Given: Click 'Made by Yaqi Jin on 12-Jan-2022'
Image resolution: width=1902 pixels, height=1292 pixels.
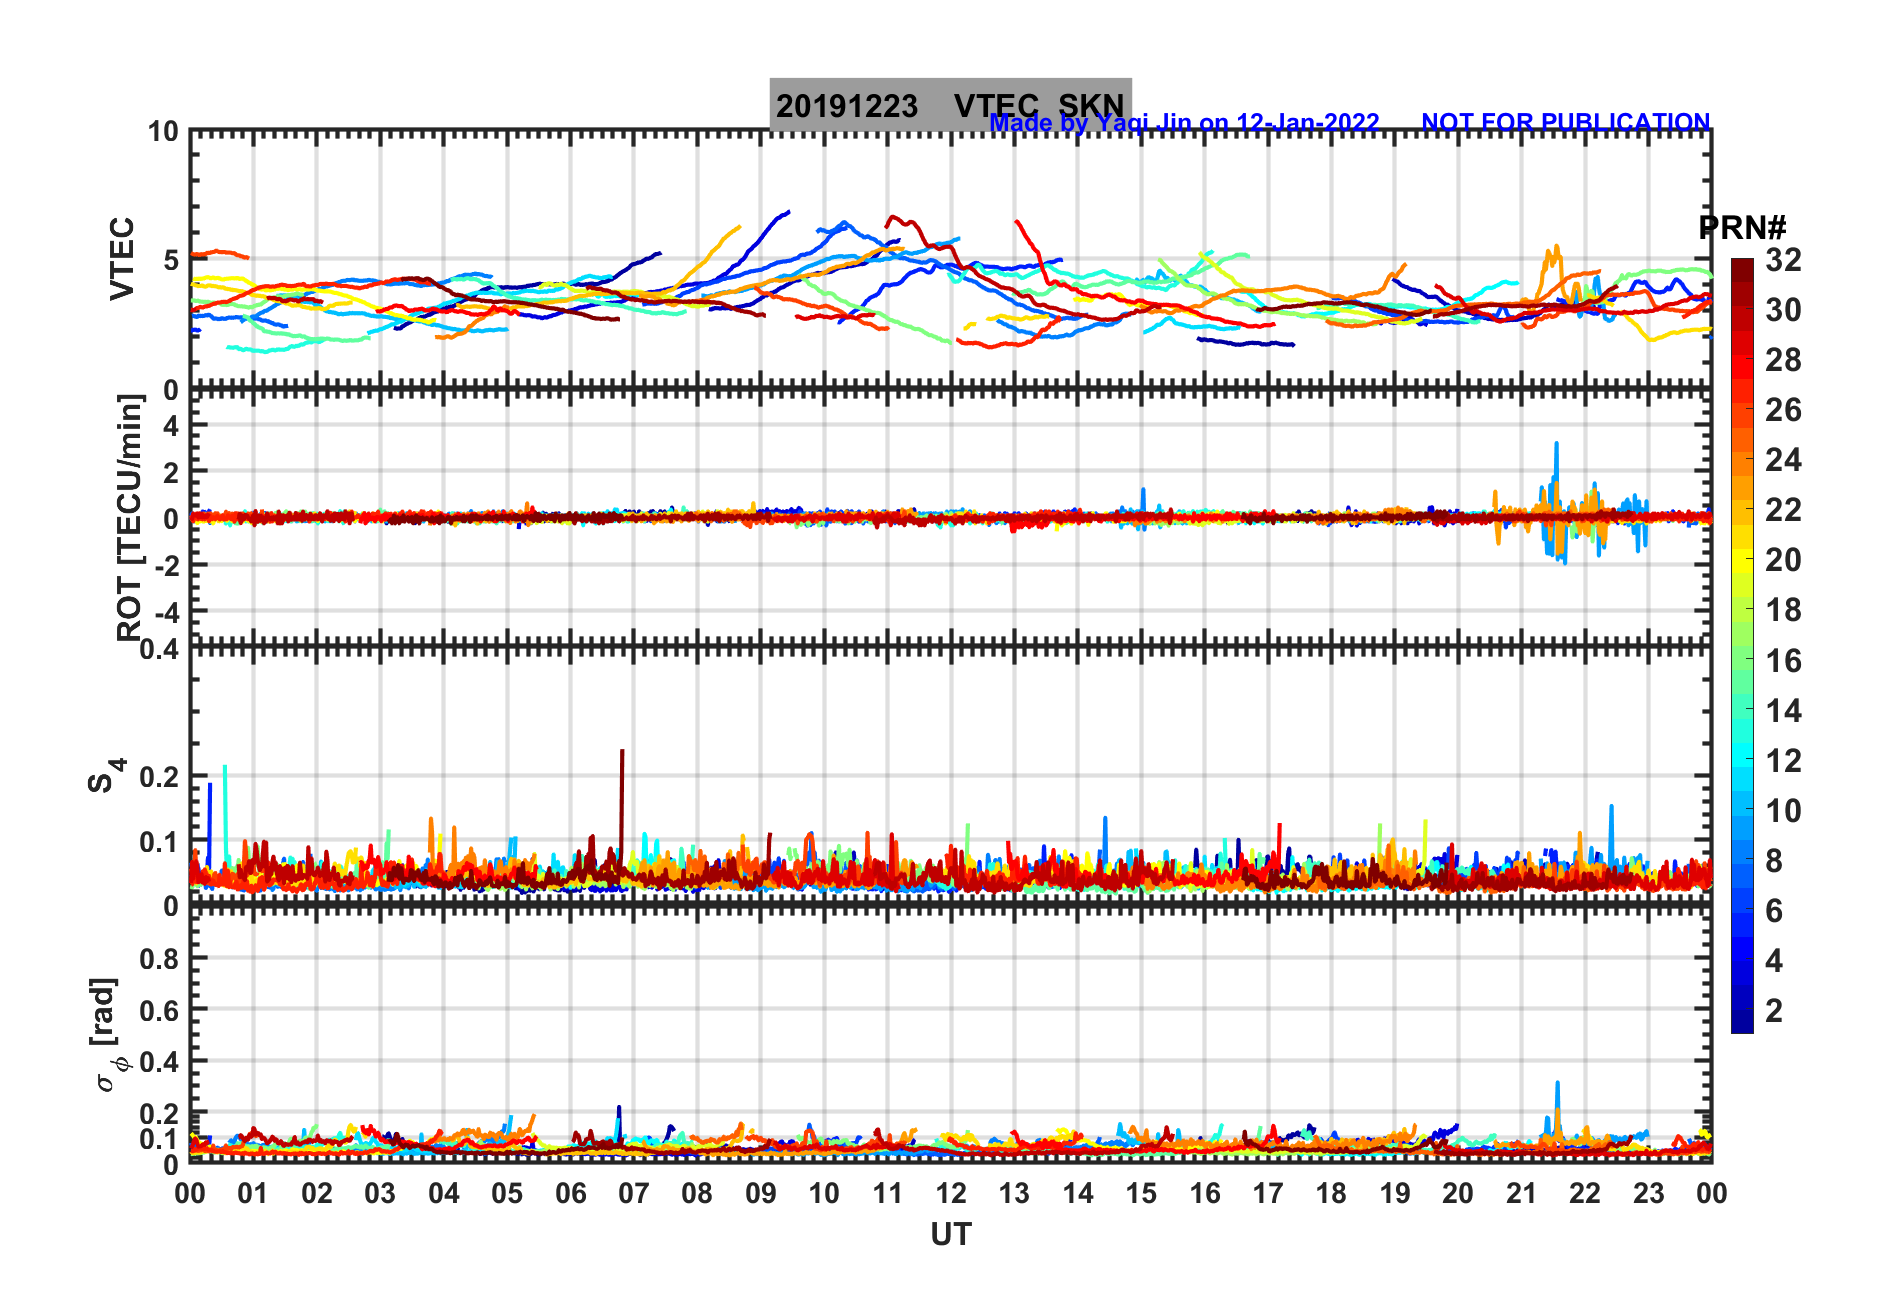Looking at the screenshot, I should pos(1185,123).
